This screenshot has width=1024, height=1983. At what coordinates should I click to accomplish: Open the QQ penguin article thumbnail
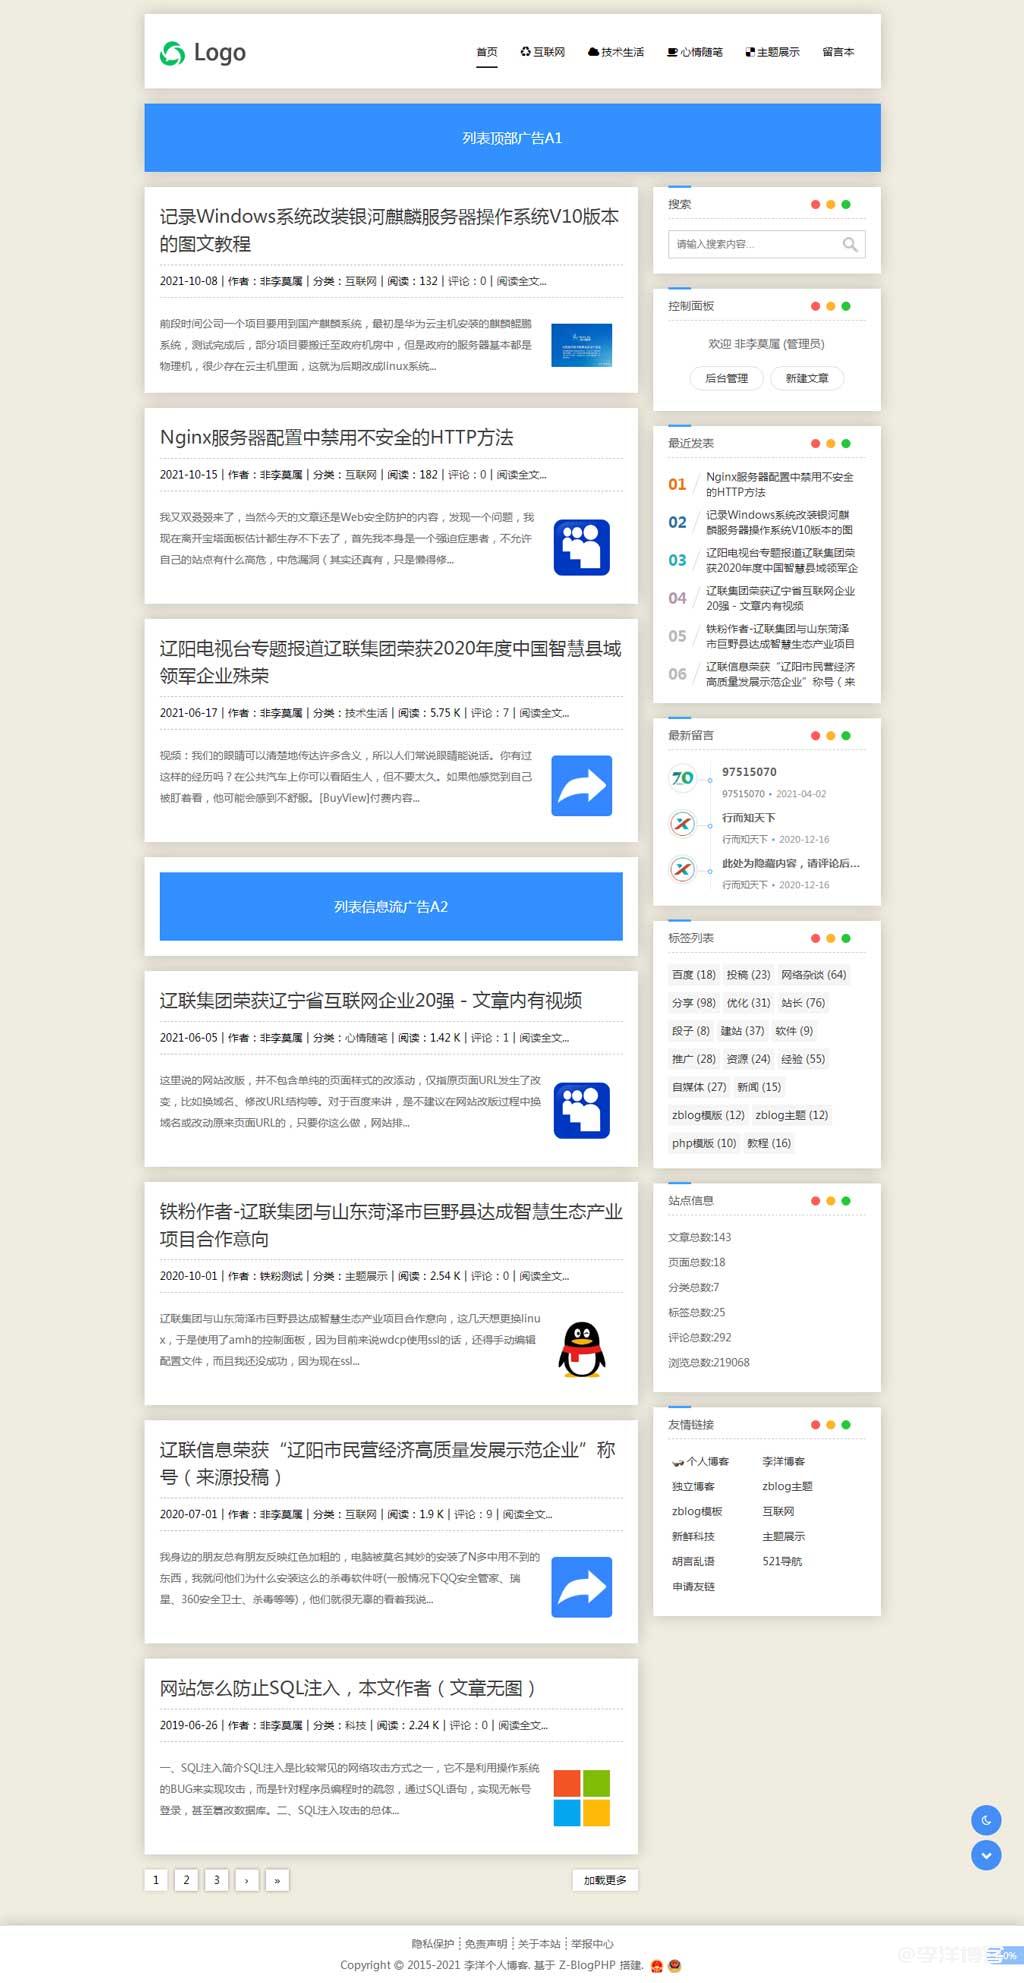[581, 1349]
